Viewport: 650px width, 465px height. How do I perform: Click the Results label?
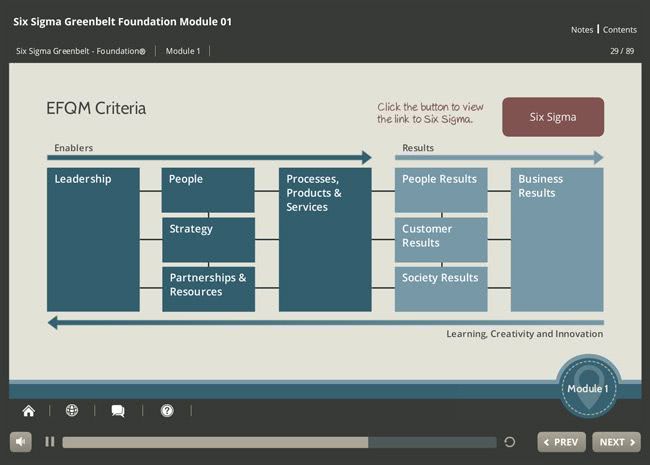(418, 148)
